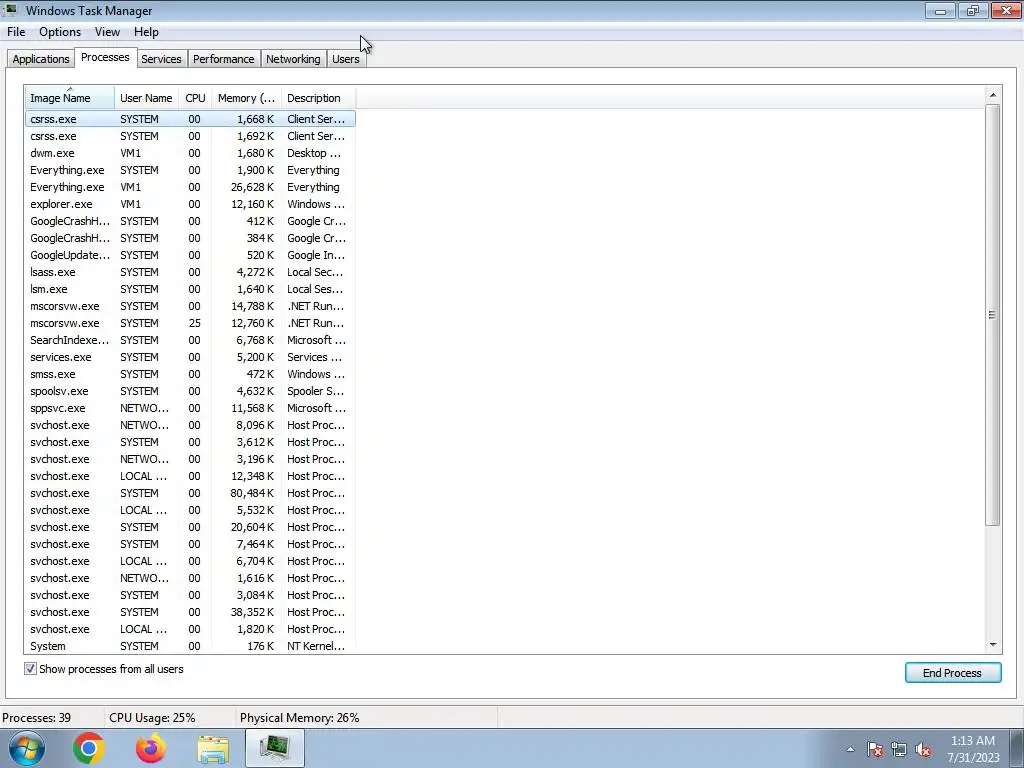Sort by CPU column header
Screen dimensions: 1024x768
(x=195, y=98)
